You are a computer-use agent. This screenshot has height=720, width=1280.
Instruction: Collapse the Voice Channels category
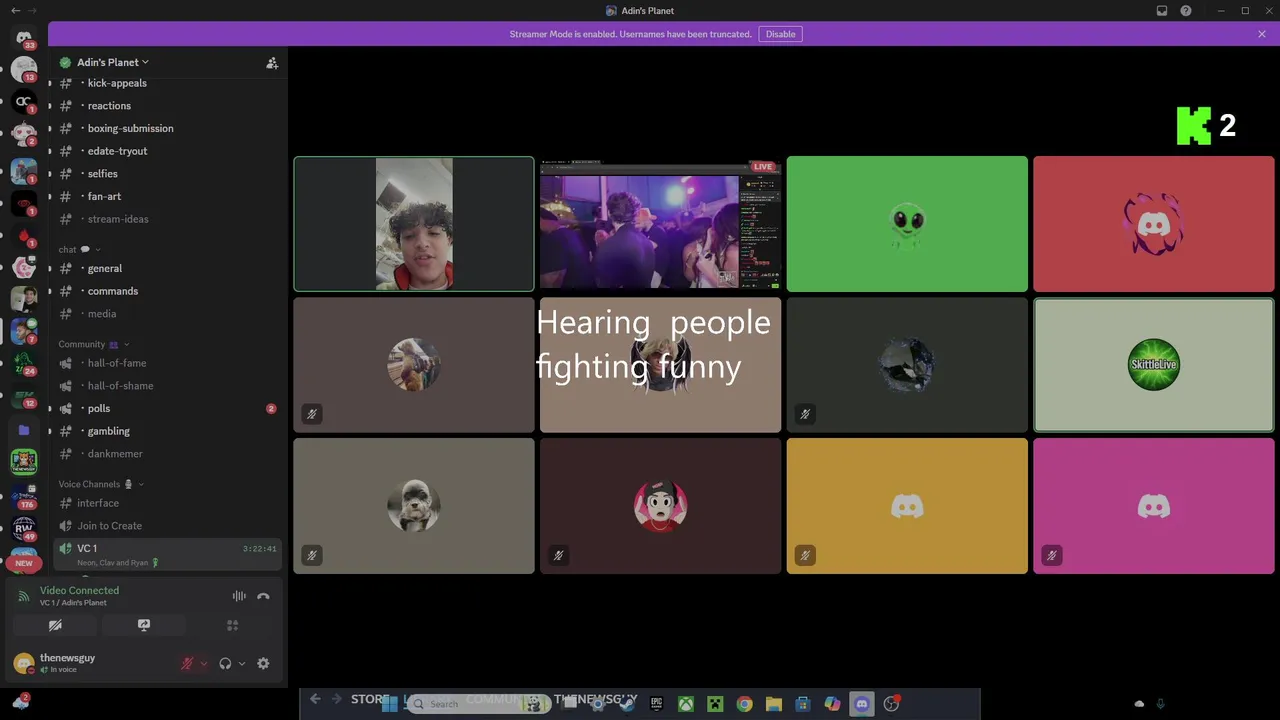[101, 484]
